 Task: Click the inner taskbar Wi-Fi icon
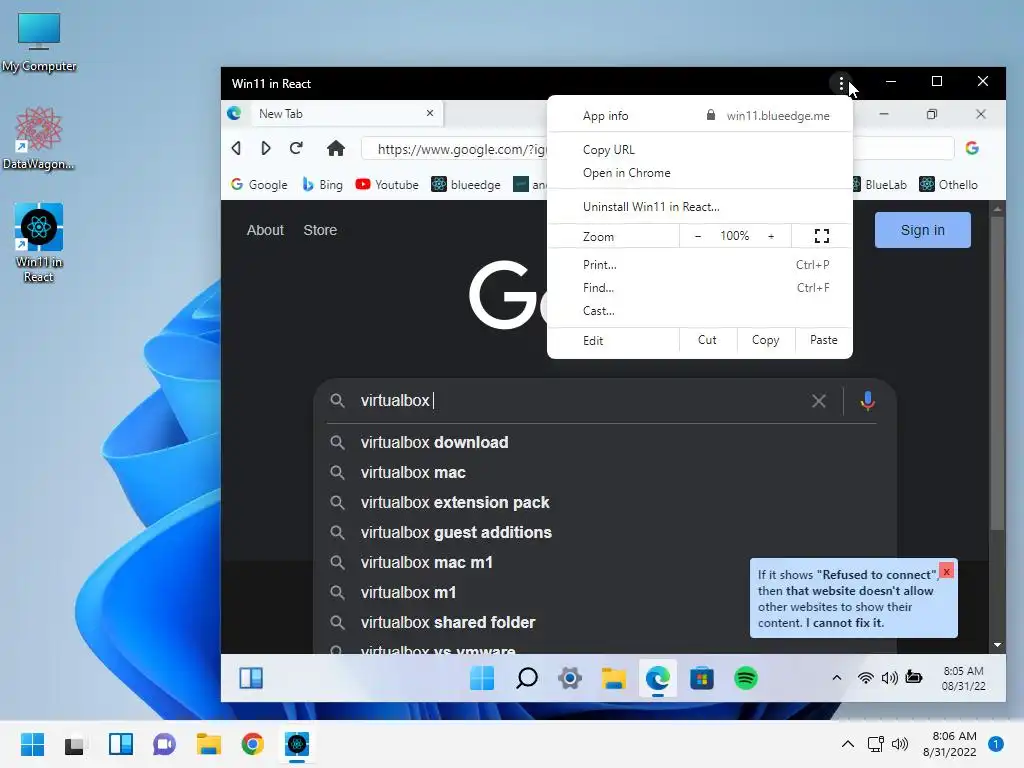865,678
